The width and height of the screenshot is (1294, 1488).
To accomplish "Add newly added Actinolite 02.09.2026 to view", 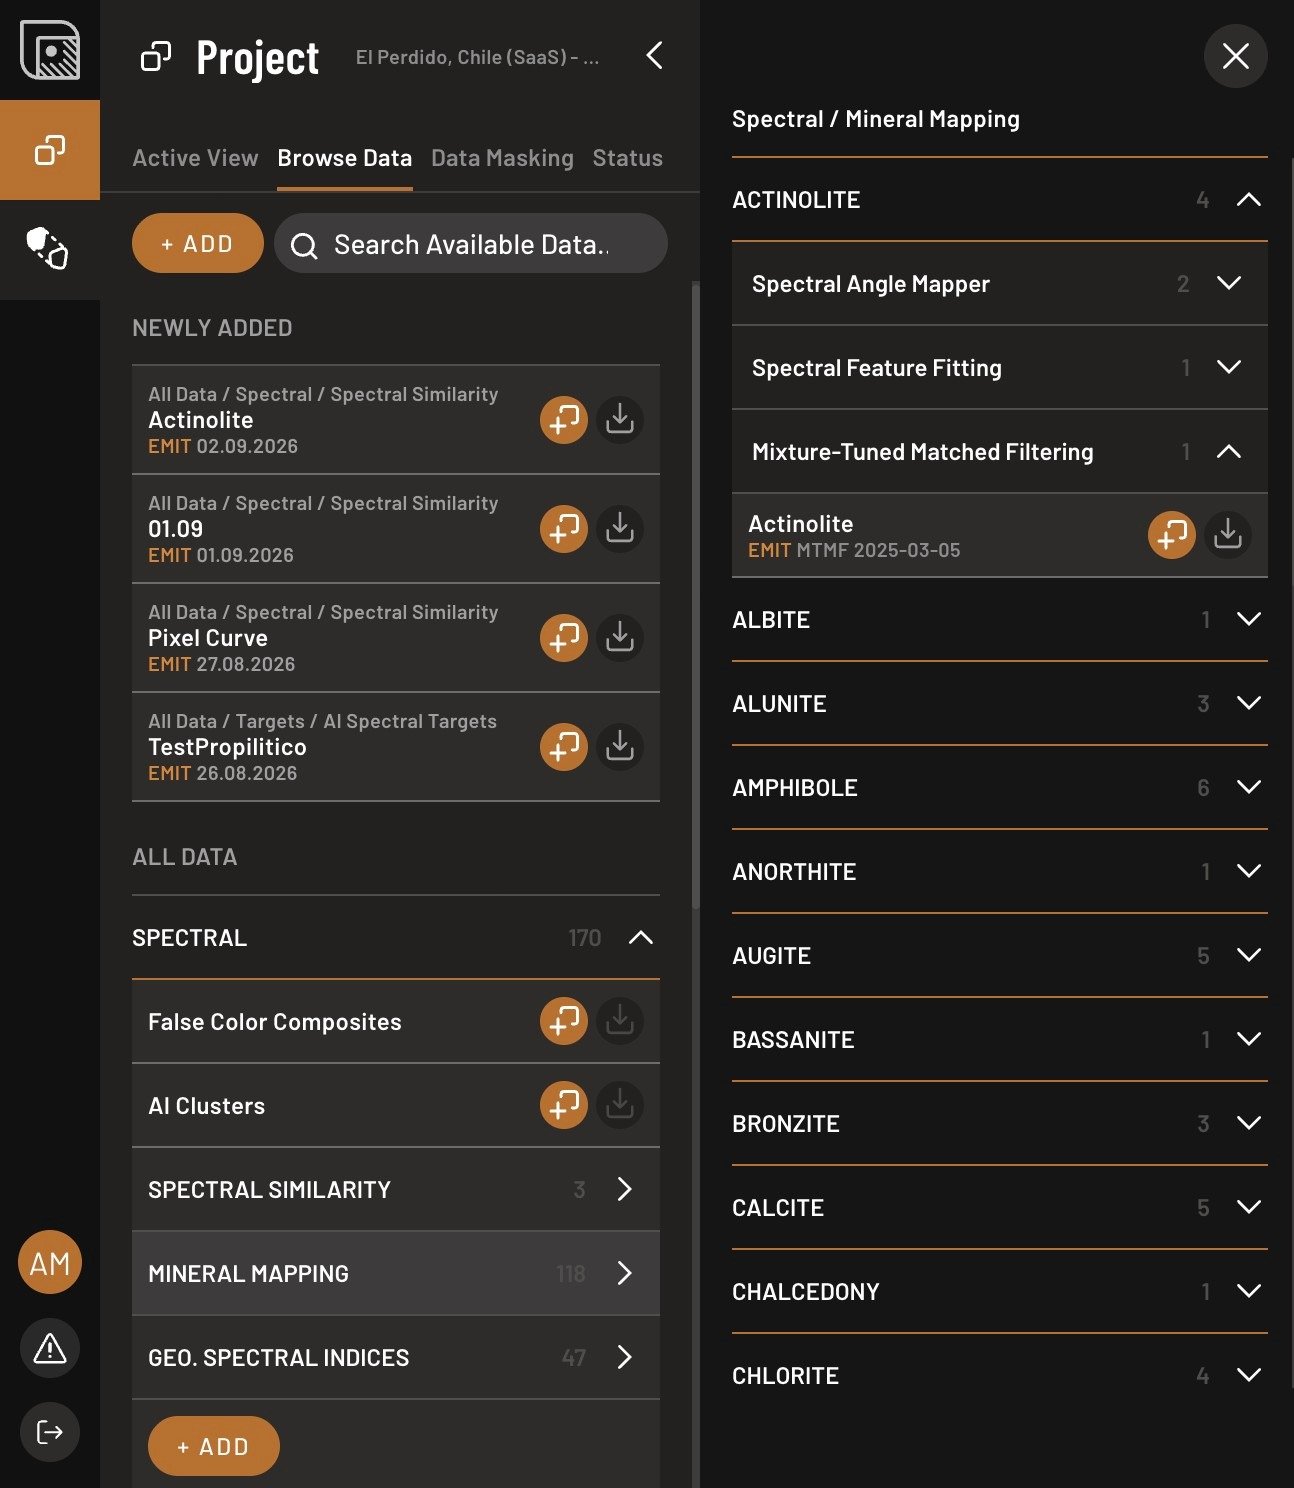I will pos(564,420).
